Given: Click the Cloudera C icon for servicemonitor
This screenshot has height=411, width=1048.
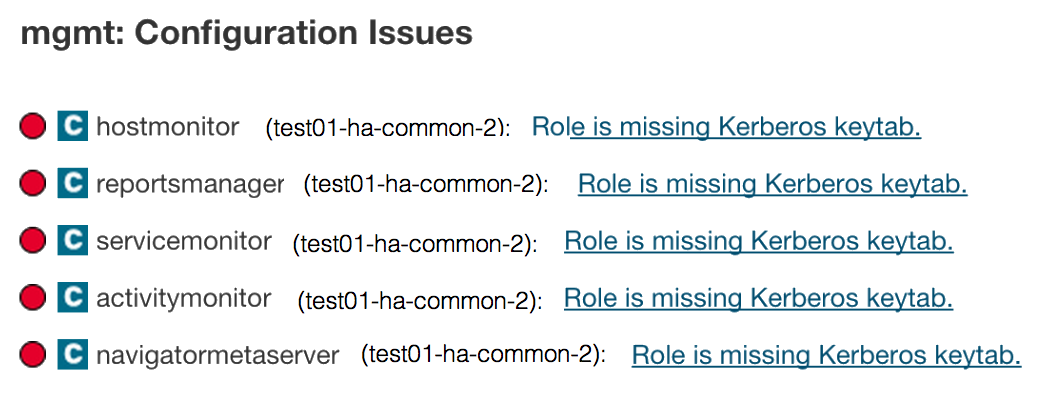Looking at the screenshot, I should [72, 241].
